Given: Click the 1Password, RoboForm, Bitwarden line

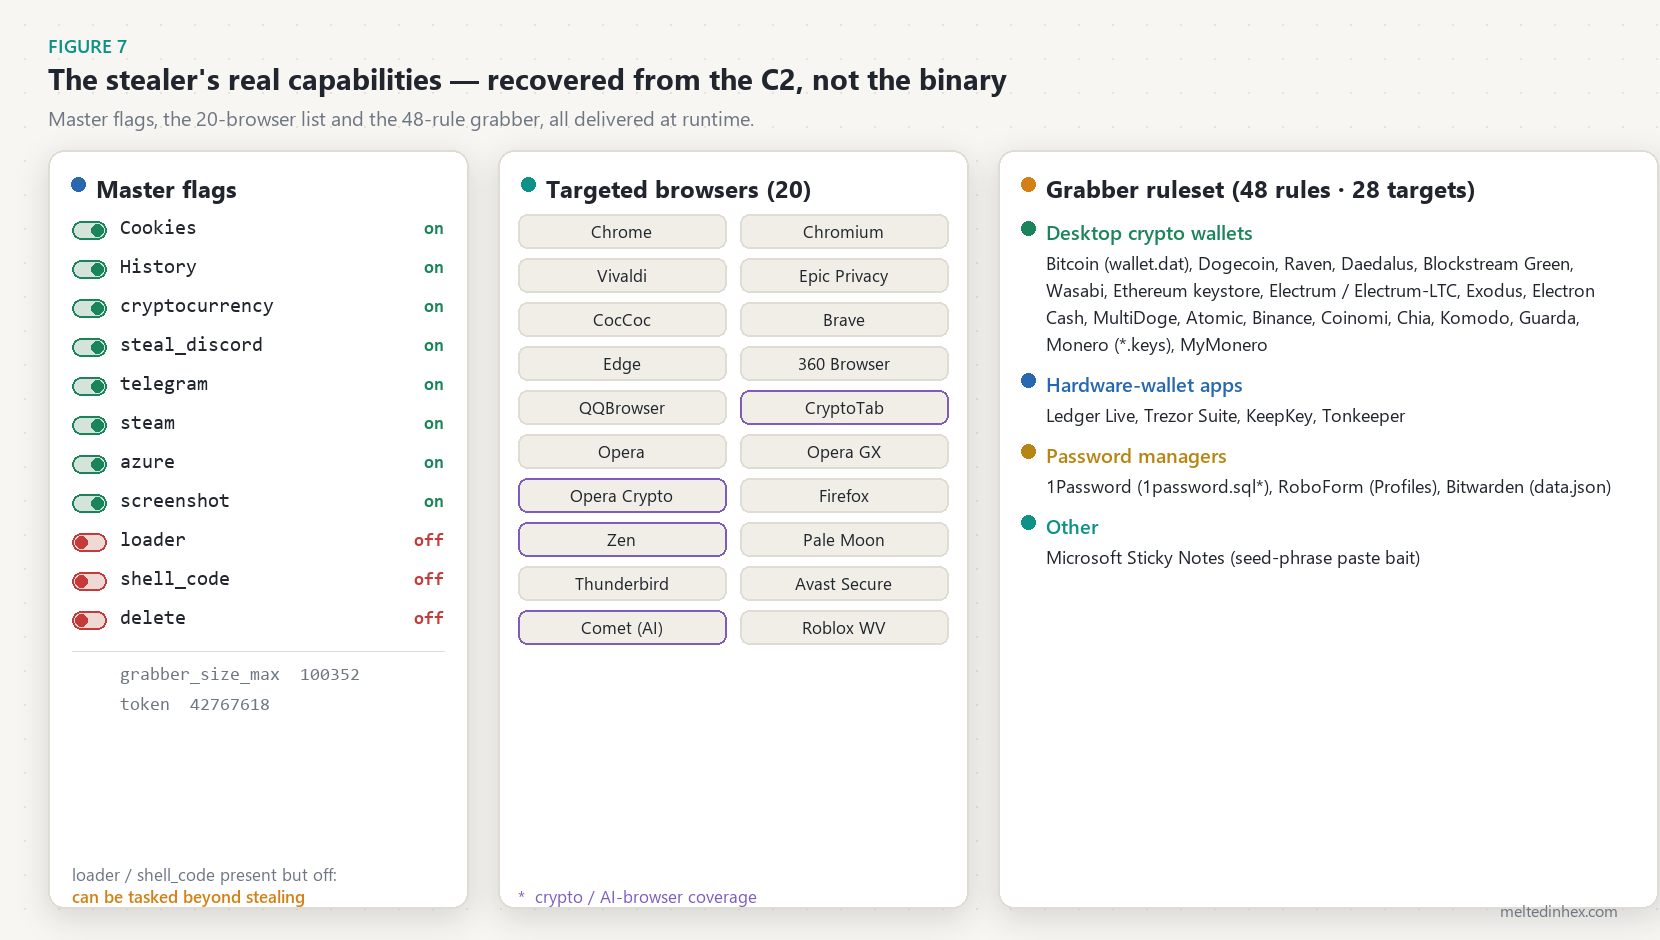Looking at the screenshot, I should click(1328, 487).
